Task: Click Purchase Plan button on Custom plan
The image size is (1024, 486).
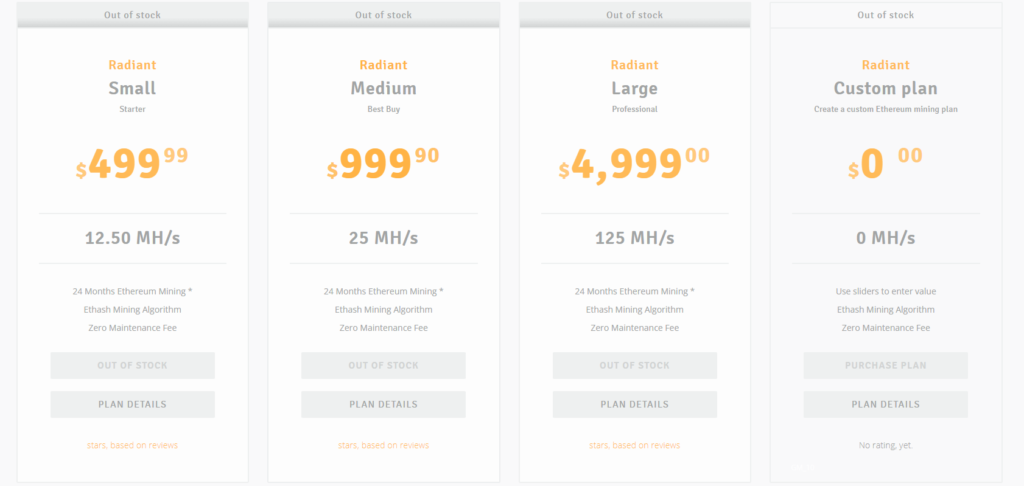Action: [886, 366]
